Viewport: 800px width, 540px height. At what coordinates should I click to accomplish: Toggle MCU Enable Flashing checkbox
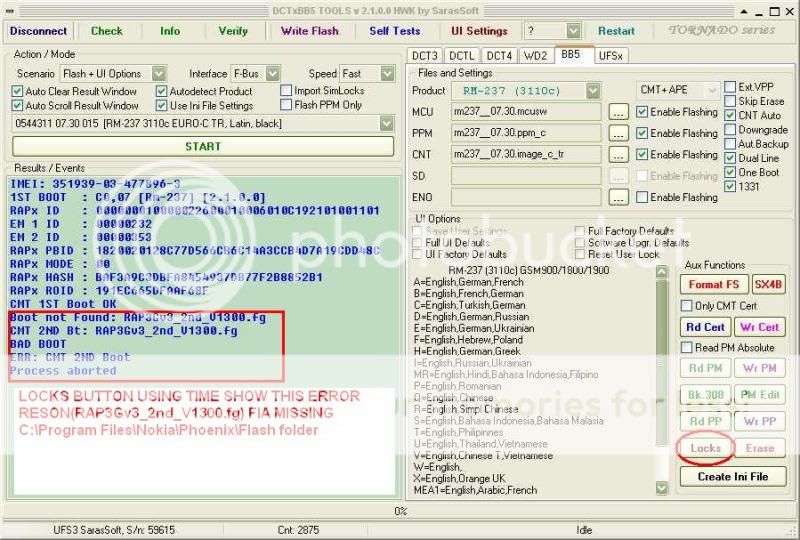coord(642,112)
